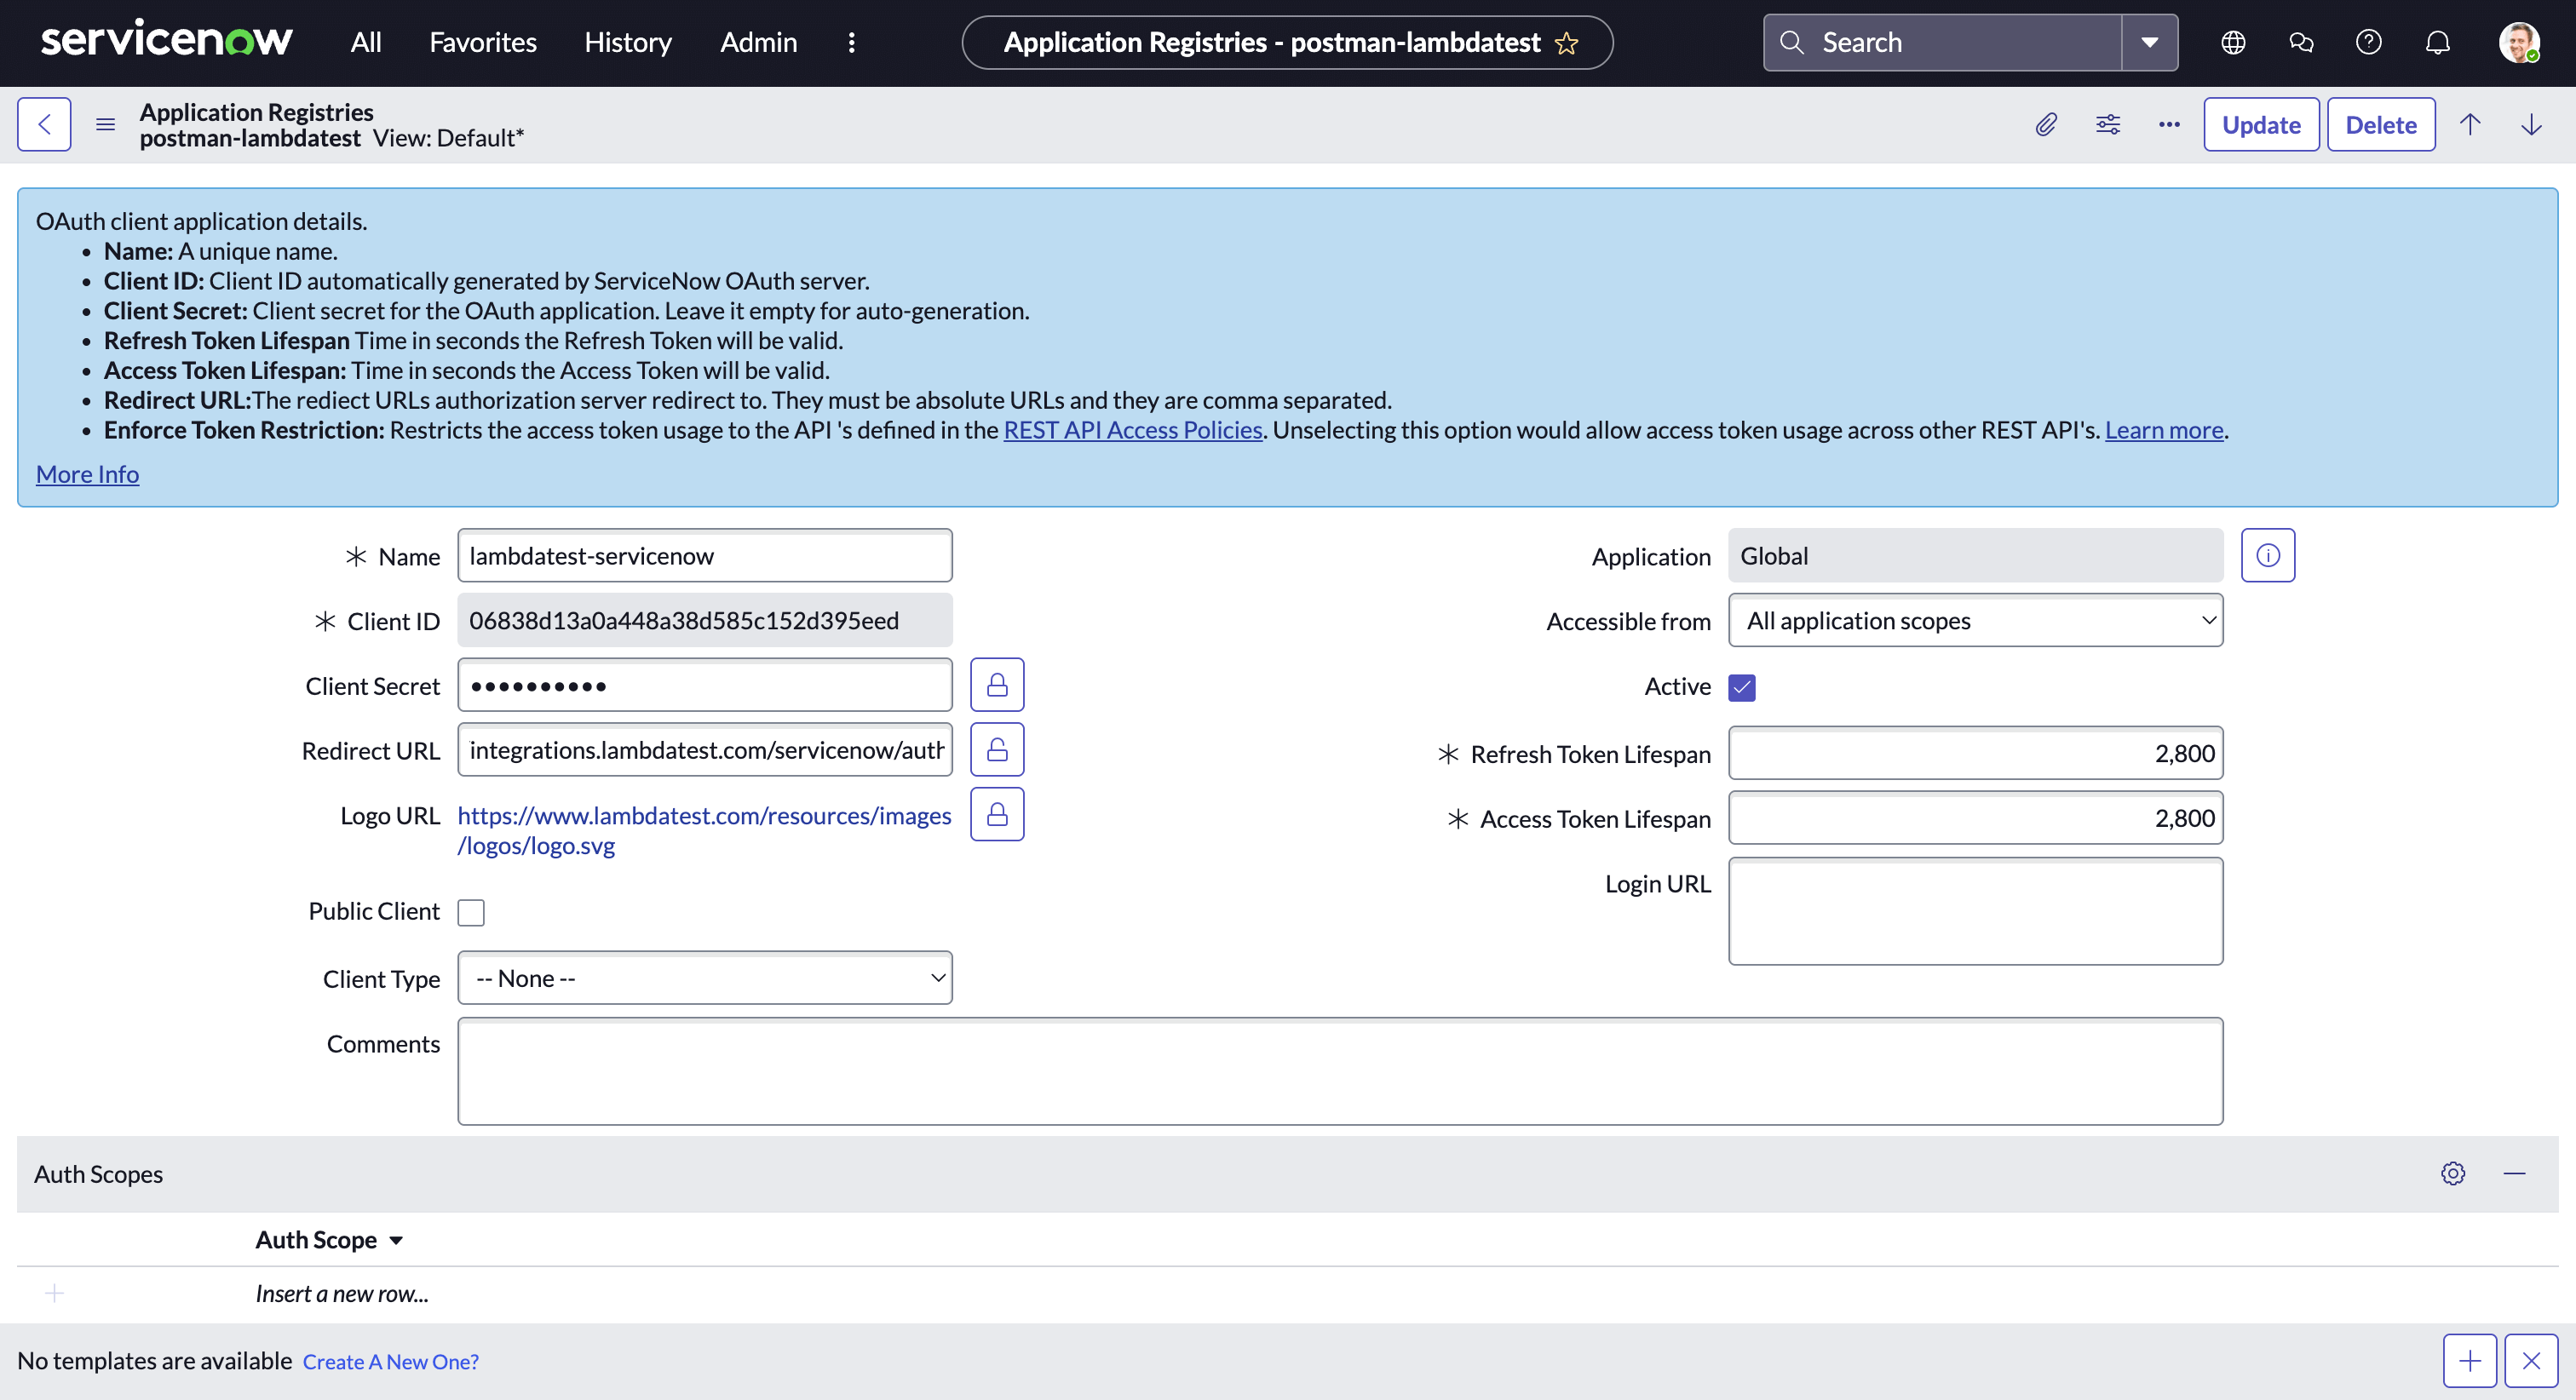Favorite this page with the star

1567,43
